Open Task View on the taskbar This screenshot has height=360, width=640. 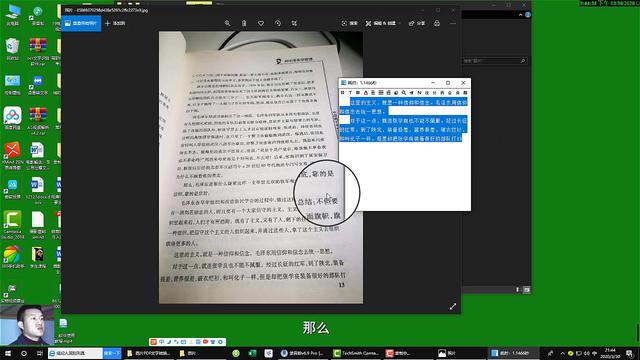[40, 353]
